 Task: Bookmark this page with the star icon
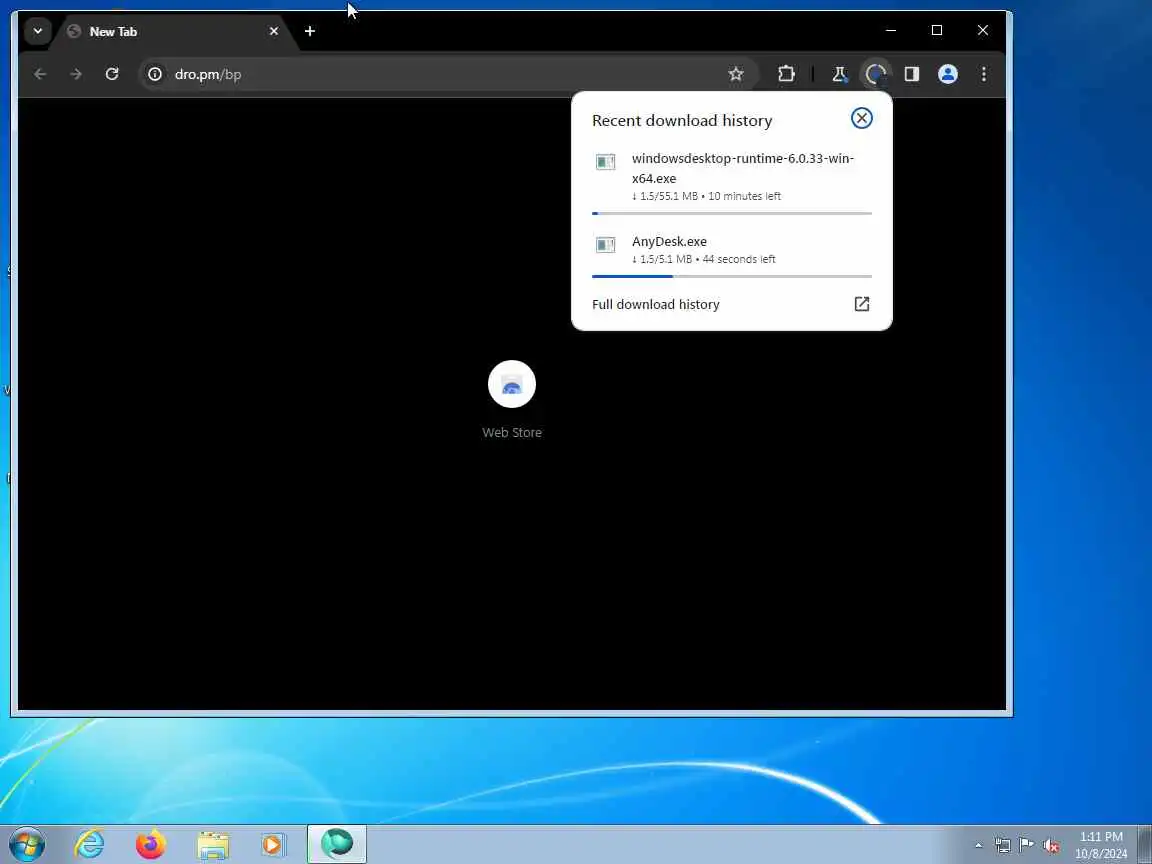735,74
